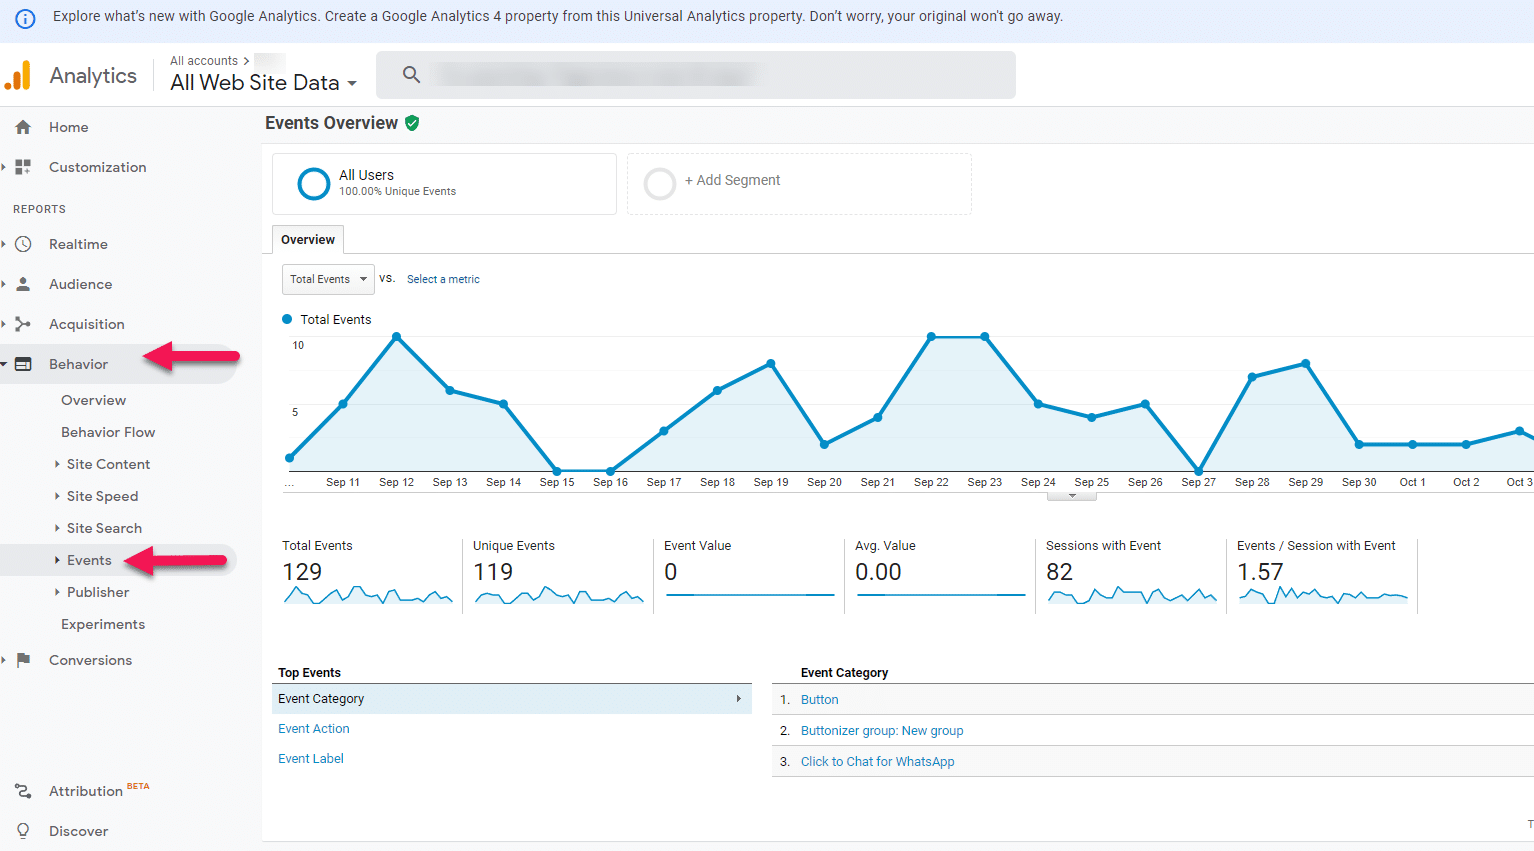Switch to the Overview tab
The image size is (1534, 851).
pyautogui.click(x=308, y=240)
